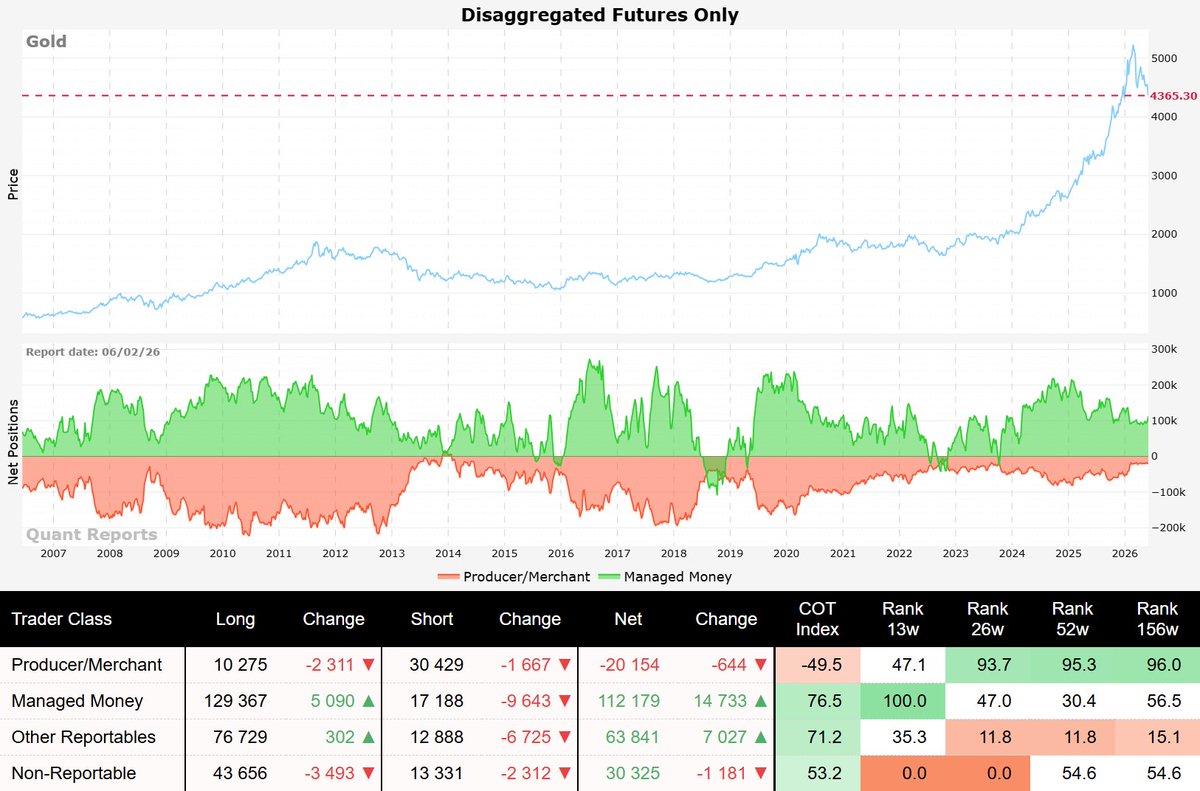Click the 2026 year marker on the axis
Image resolution: width=1200 pixels, height=791 pixels.
click(x=1125, y=553)
